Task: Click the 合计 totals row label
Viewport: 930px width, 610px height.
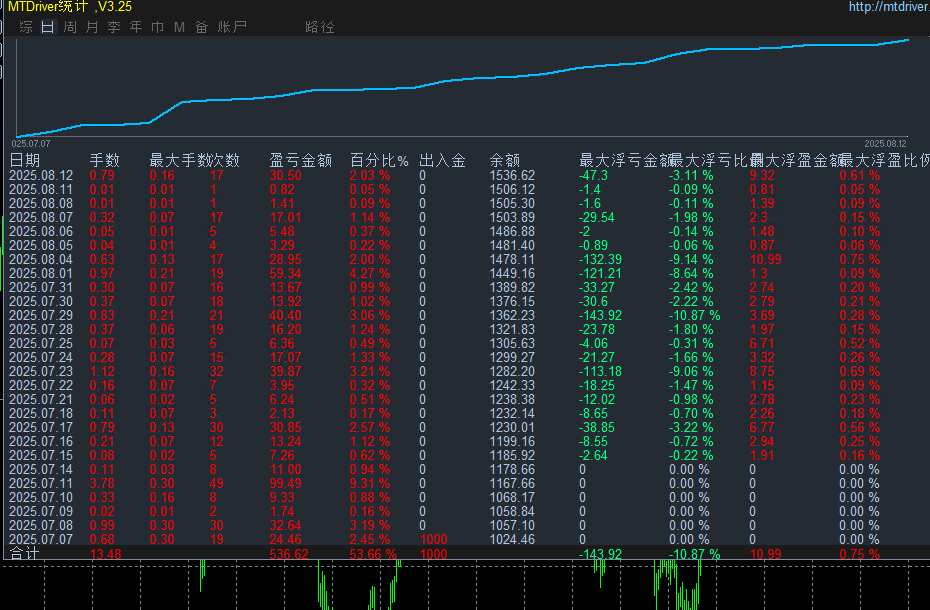Action: coord(24,554)
